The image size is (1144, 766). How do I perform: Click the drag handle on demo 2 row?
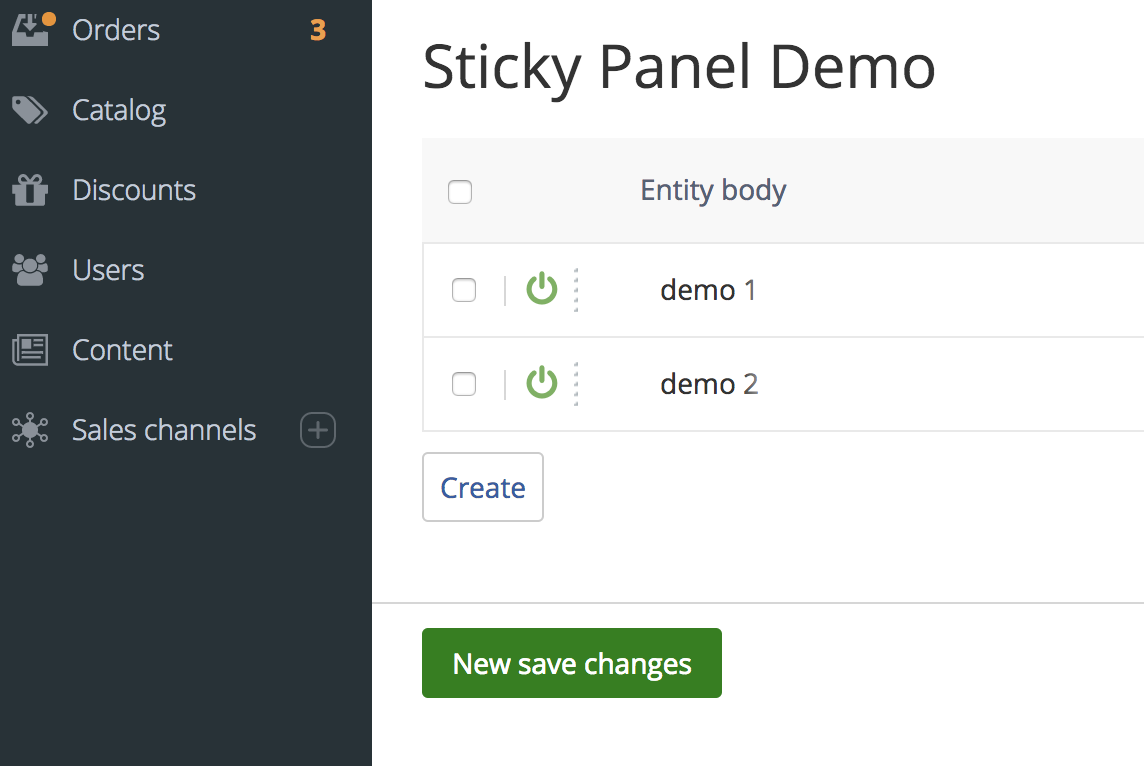pos(576,384)
